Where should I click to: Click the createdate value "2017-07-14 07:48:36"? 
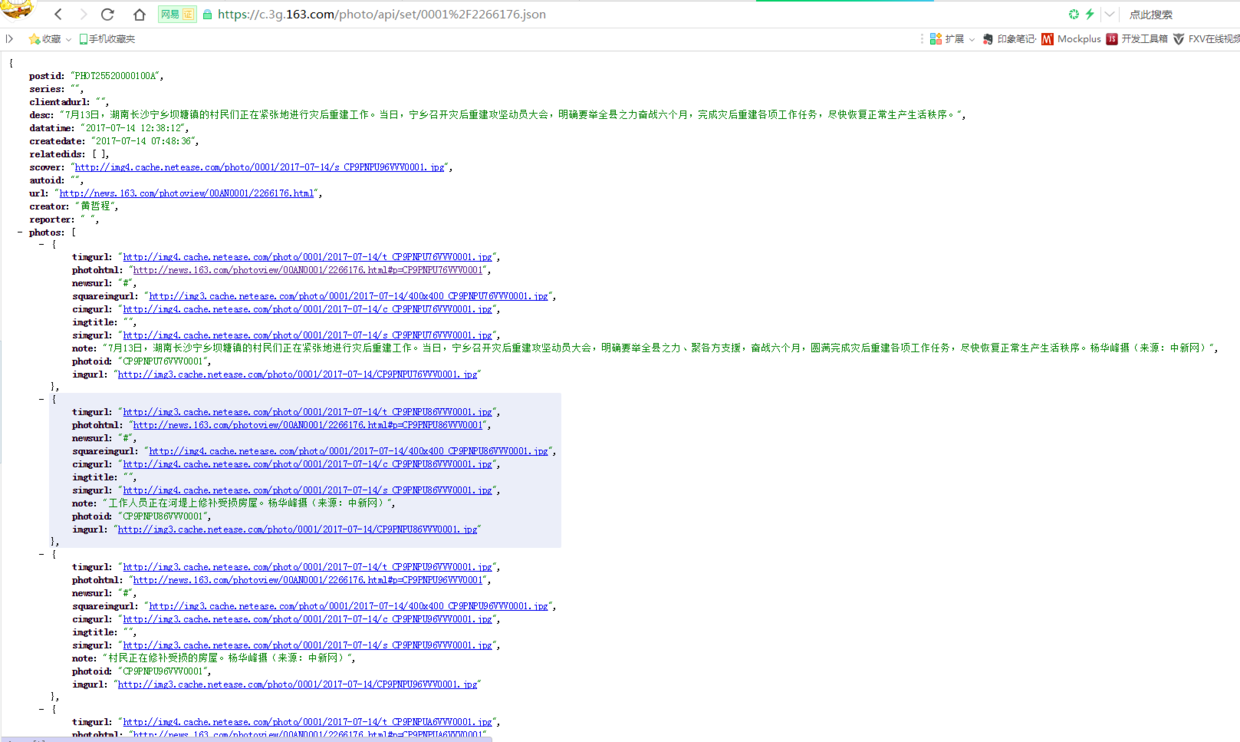click(x=143, y=141)
